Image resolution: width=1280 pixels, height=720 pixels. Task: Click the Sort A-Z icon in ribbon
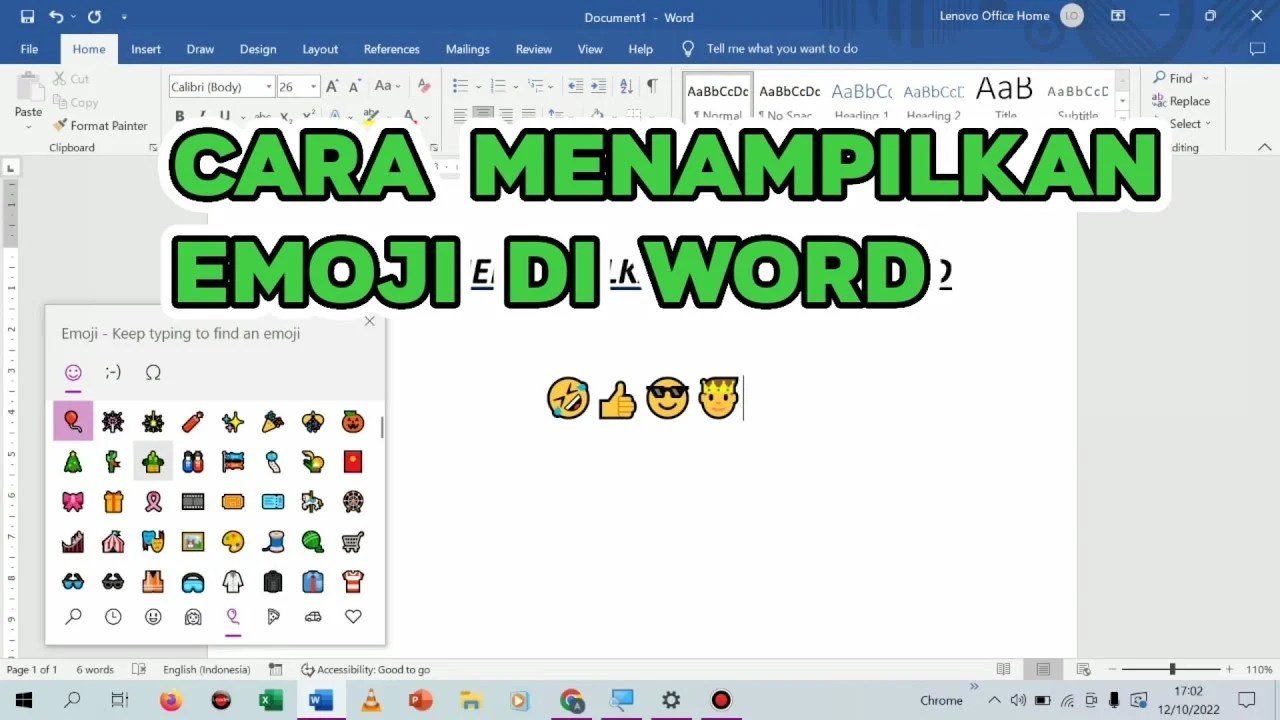point(626,86)
